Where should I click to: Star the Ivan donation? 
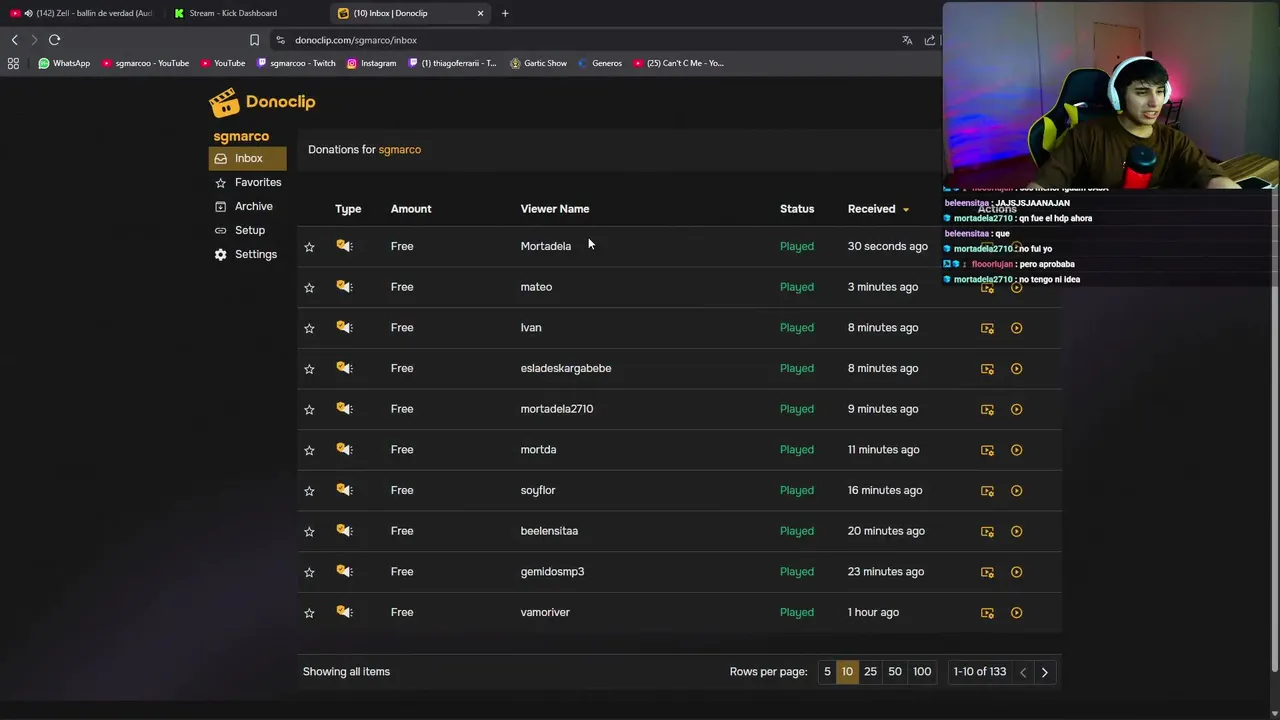point(309,328)
